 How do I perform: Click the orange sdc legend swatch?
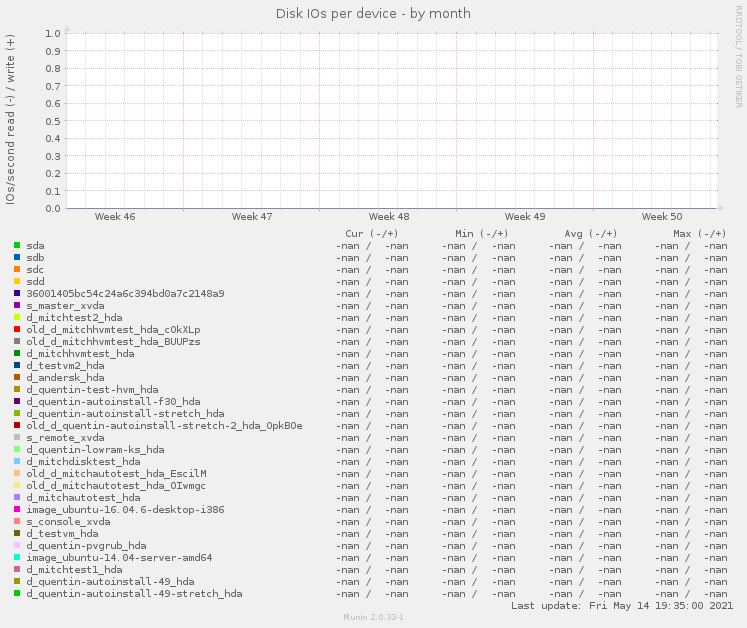(17, 269)
